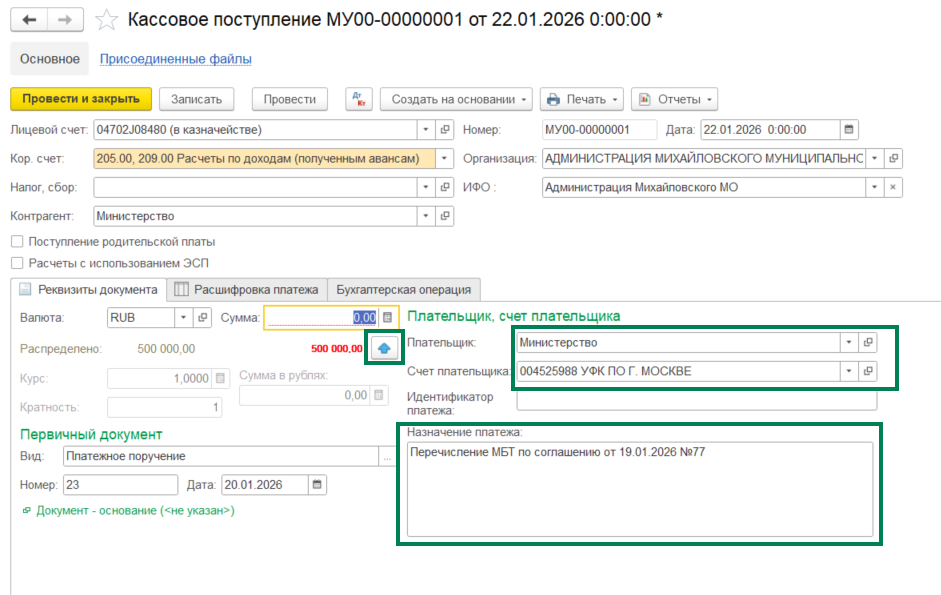Open the Валюта RUB dropdown
This screenshot has height=595, width=941.
point(183,318)
